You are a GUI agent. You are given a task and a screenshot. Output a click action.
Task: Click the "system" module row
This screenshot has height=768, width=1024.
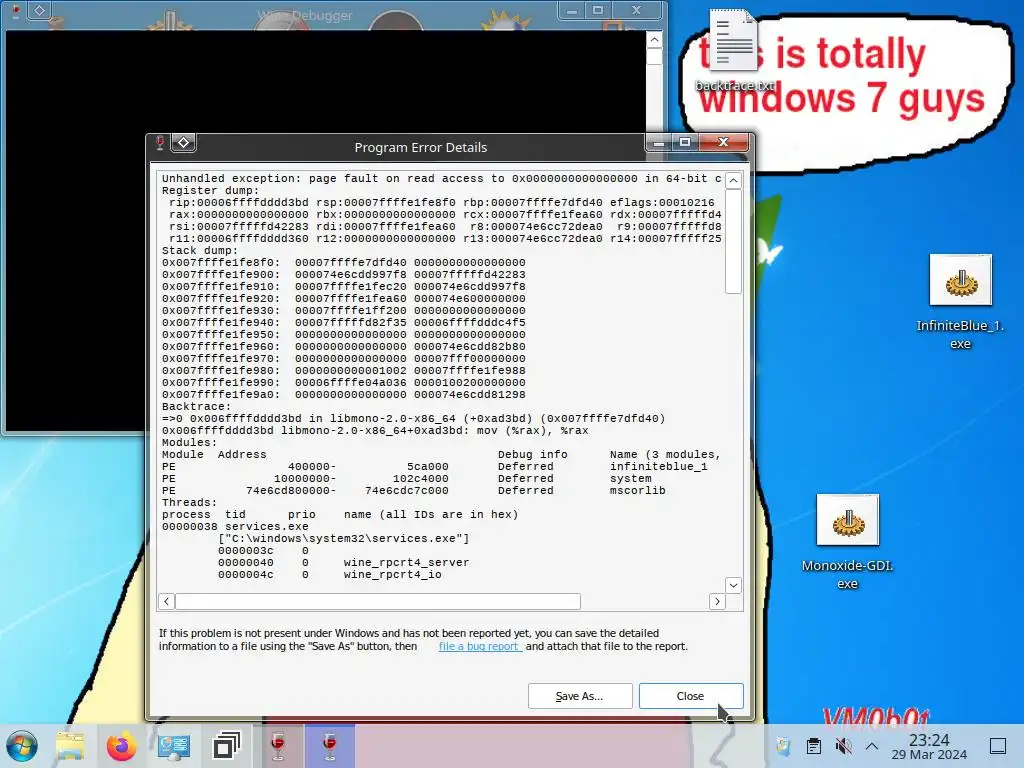(x=407, y=479)
